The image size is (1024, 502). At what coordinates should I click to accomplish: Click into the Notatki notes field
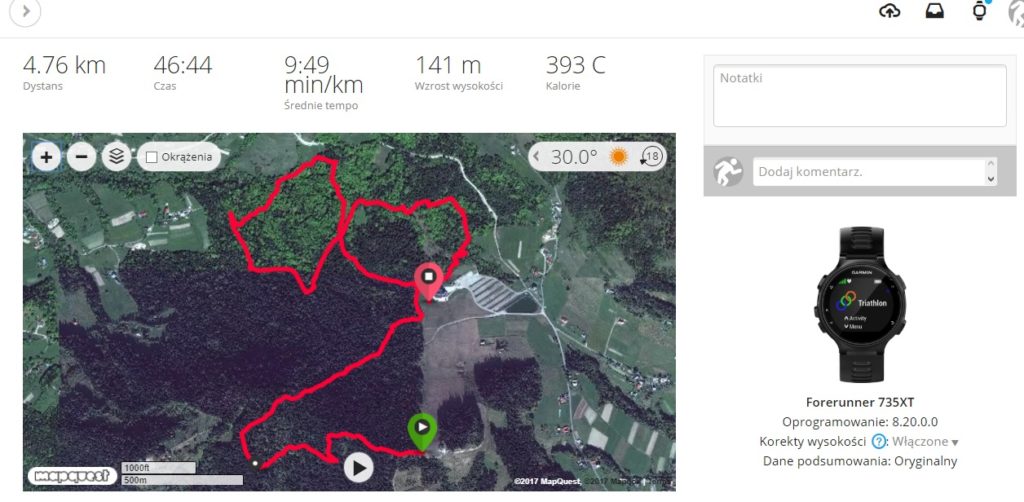click(859, 95)
